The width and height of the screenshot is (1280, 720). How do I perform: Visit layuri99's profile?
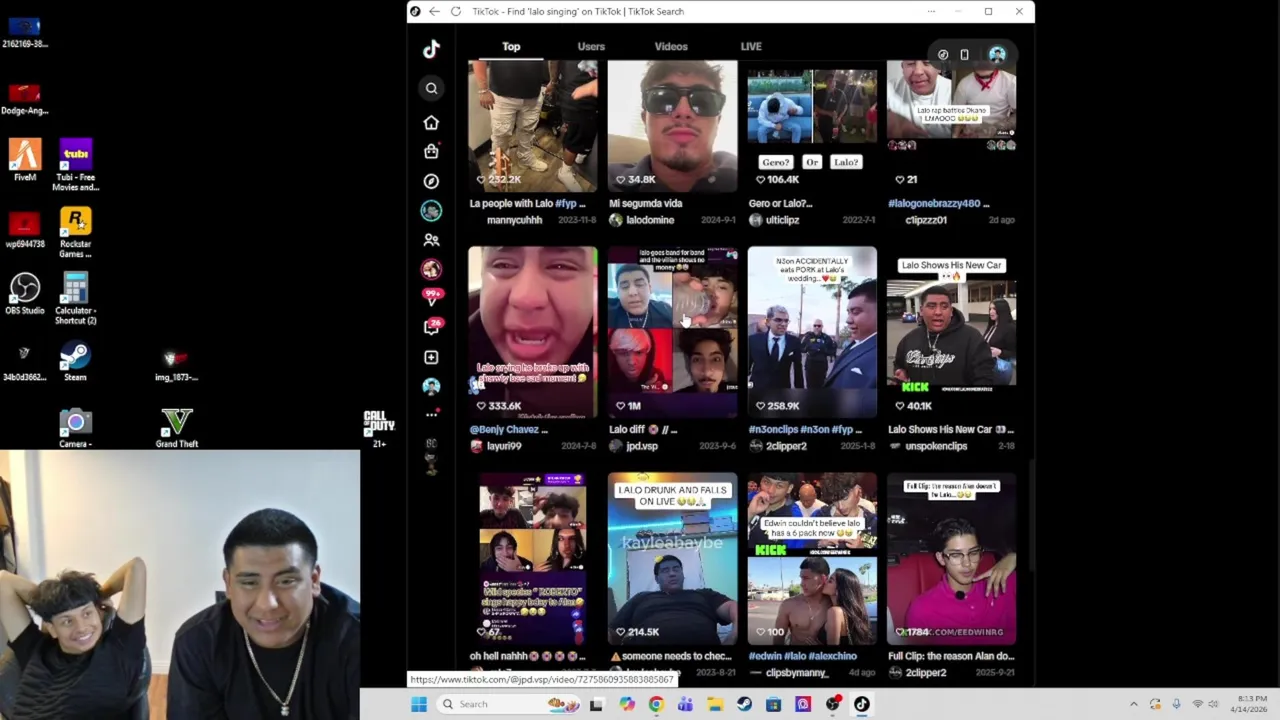coord(504,446)
